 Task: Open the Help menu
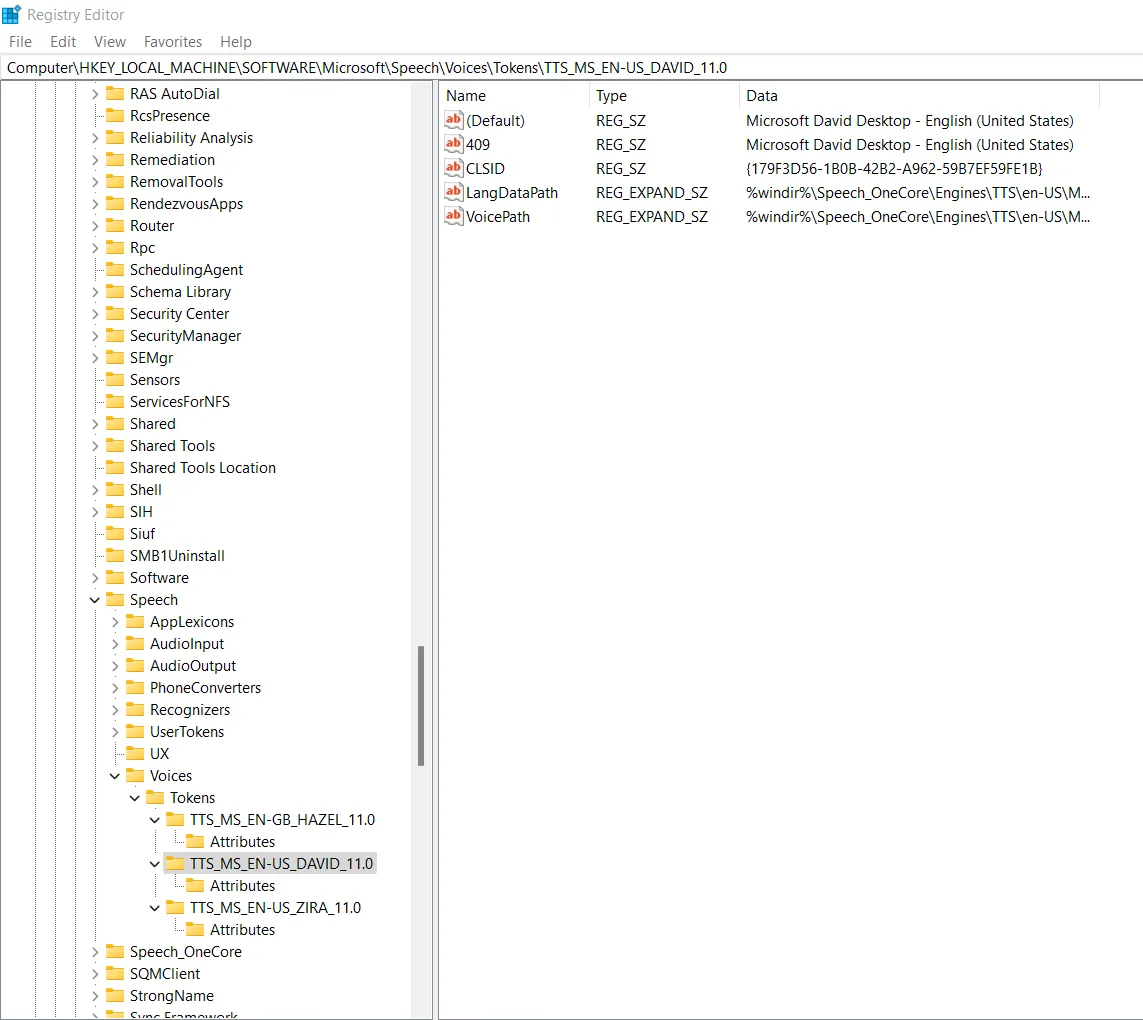[x=235, y=42]
